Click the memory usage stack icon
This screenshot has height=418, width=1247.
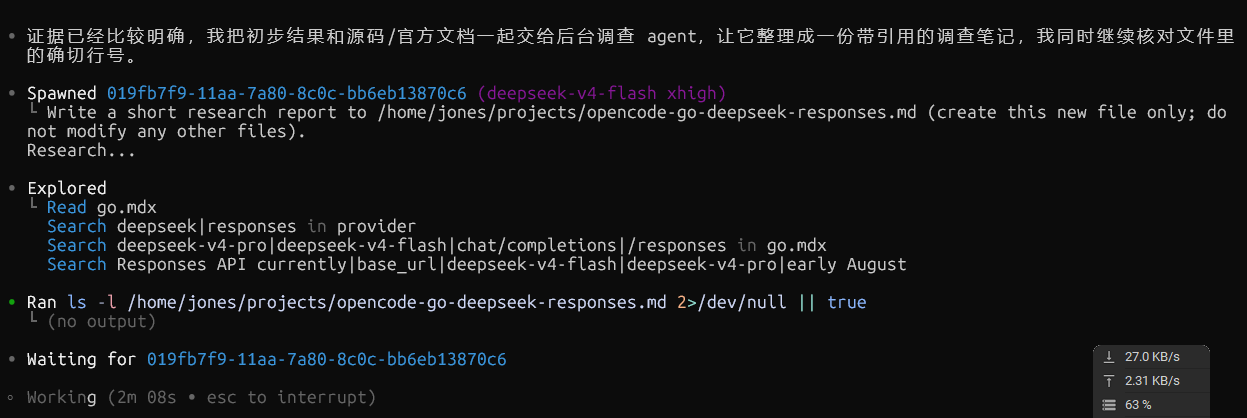coord(1108,405)
